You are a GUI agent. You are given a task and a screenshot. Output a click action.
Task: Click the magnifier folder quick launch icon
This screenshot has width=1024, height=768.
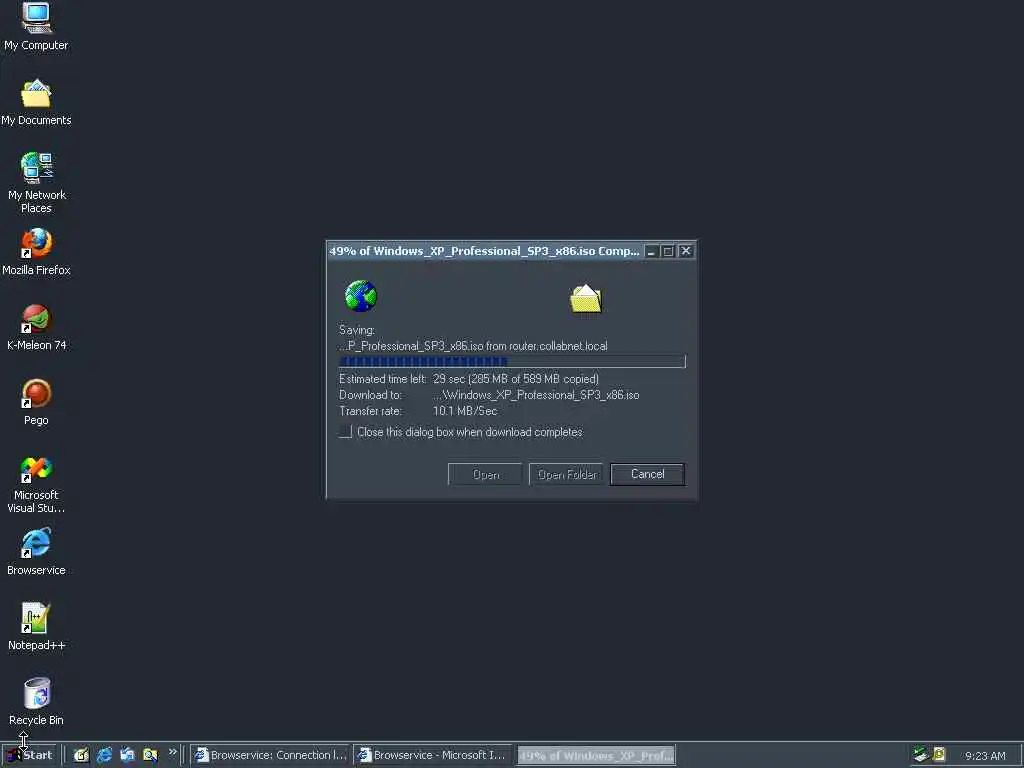tap(150, 755)
